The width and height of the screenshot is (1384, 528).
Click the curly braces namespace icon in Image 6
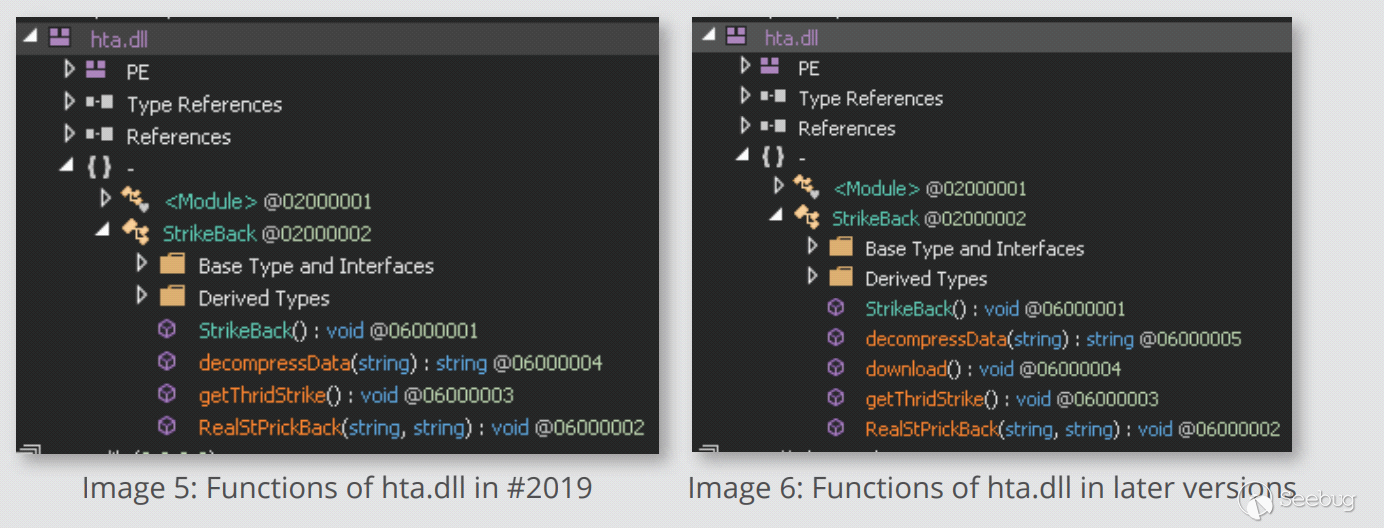(x=773, y=157)
